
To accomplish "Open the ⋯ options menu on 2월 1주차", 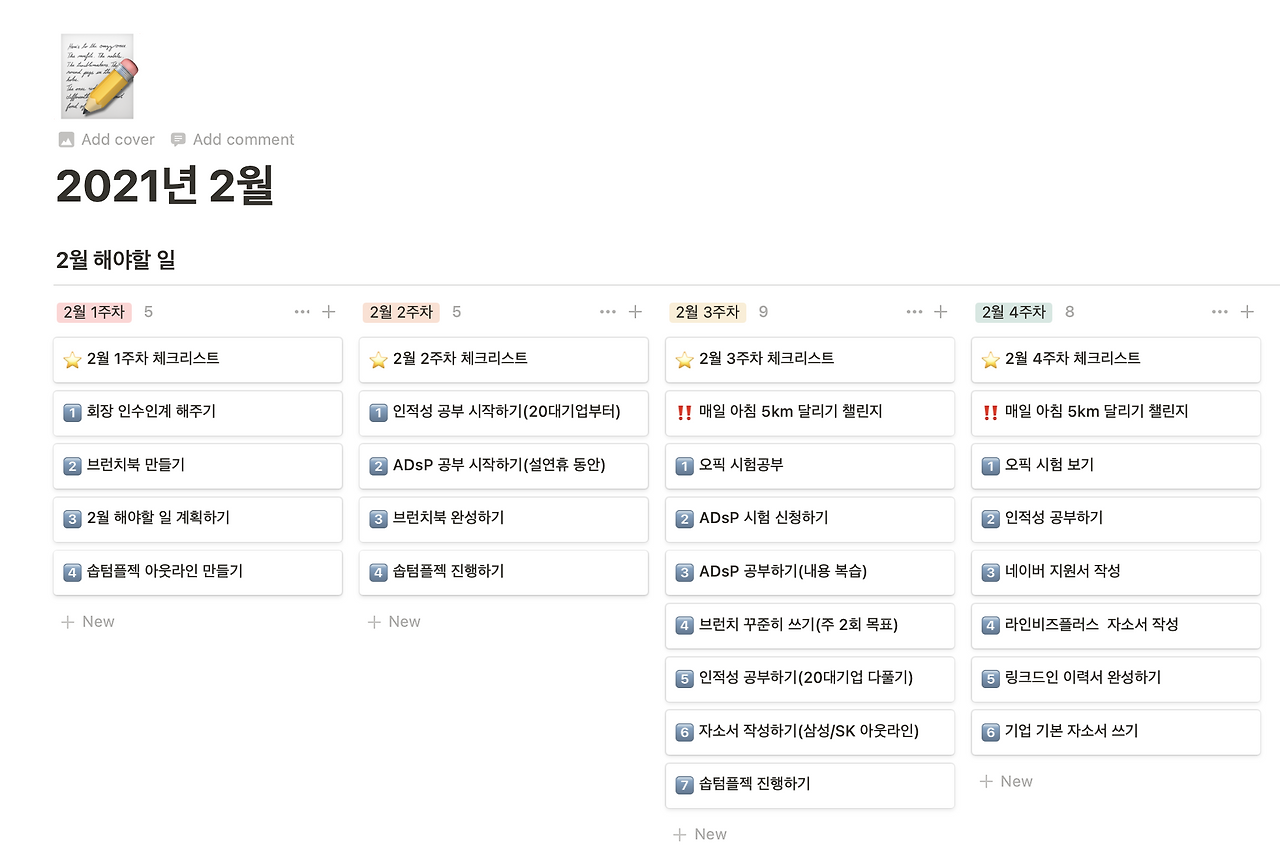I will (302, 311).
